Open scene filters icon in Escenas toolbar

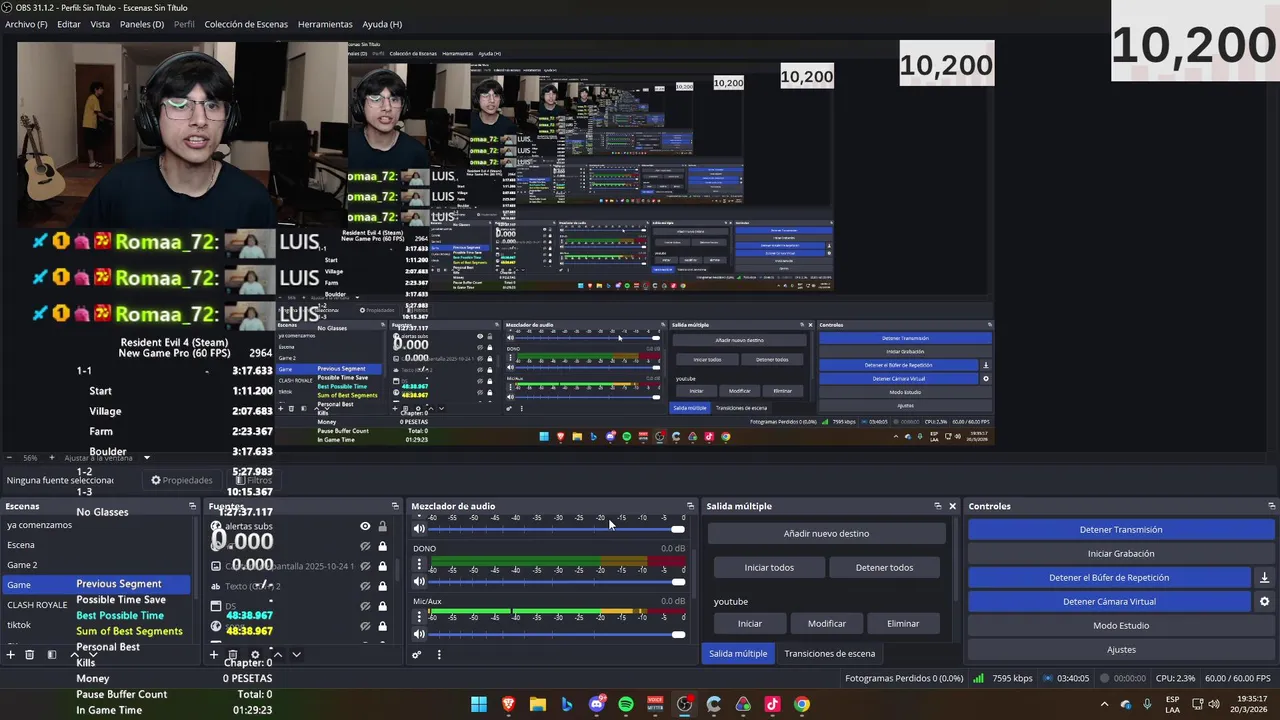[52, 655]
